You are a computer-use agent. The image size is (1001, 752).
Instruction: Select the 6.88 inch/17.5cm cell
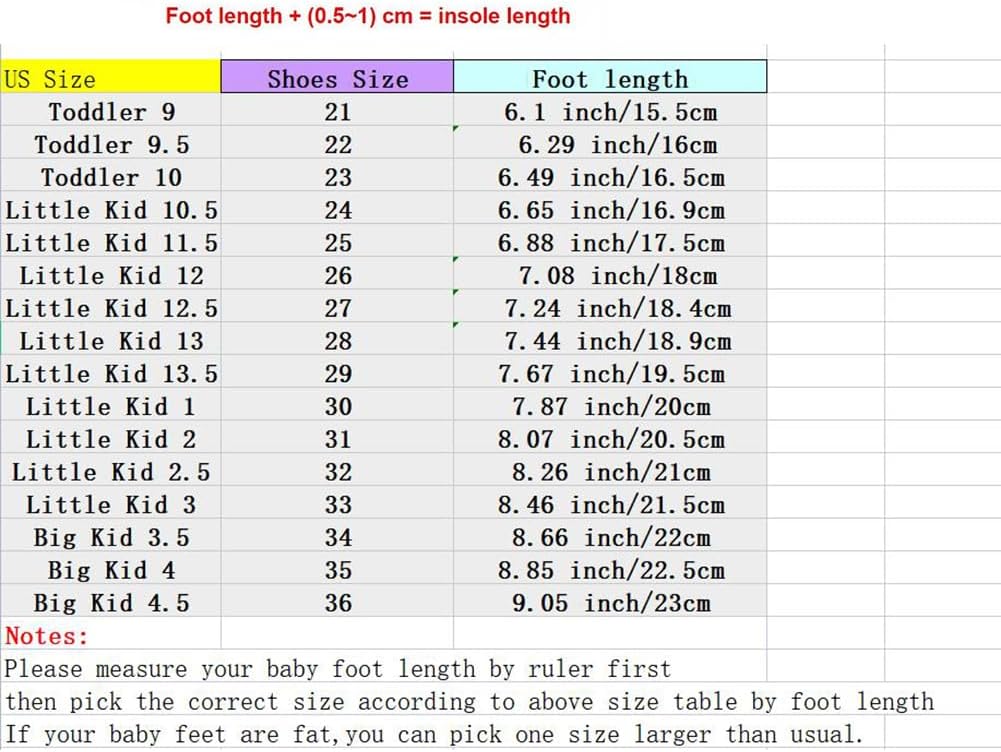pos(610,243)
